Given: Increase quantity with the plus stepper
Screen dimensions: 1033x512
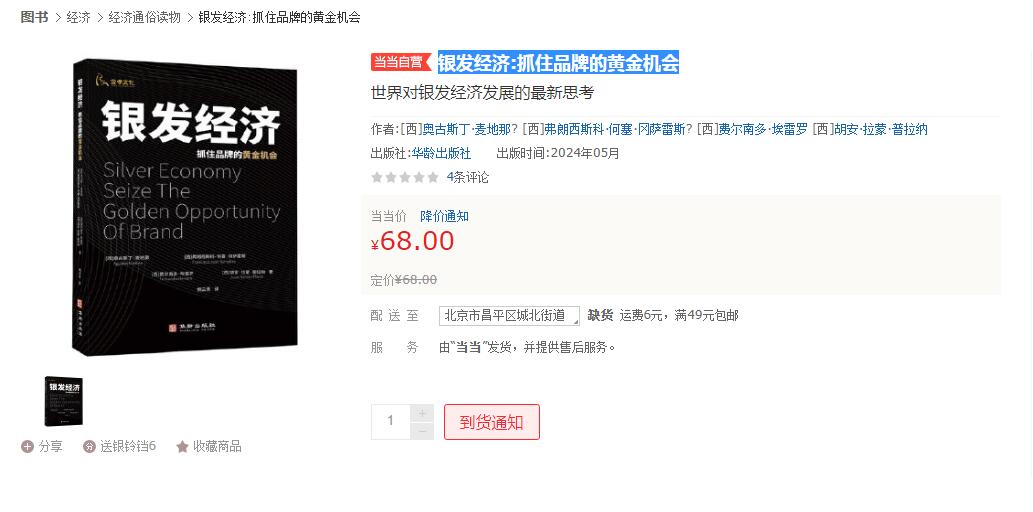Looking at the screenshot, I should (422, 413).
